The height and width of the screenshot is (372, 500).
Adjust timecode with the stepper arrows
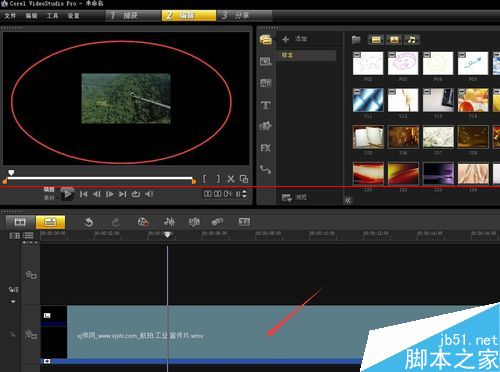(244, 194)
